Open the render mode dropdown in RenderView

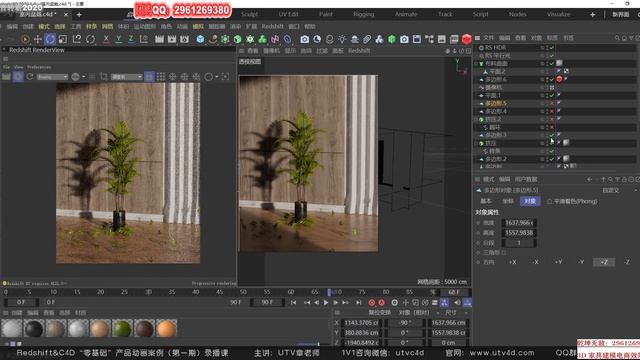coord(52,77)
